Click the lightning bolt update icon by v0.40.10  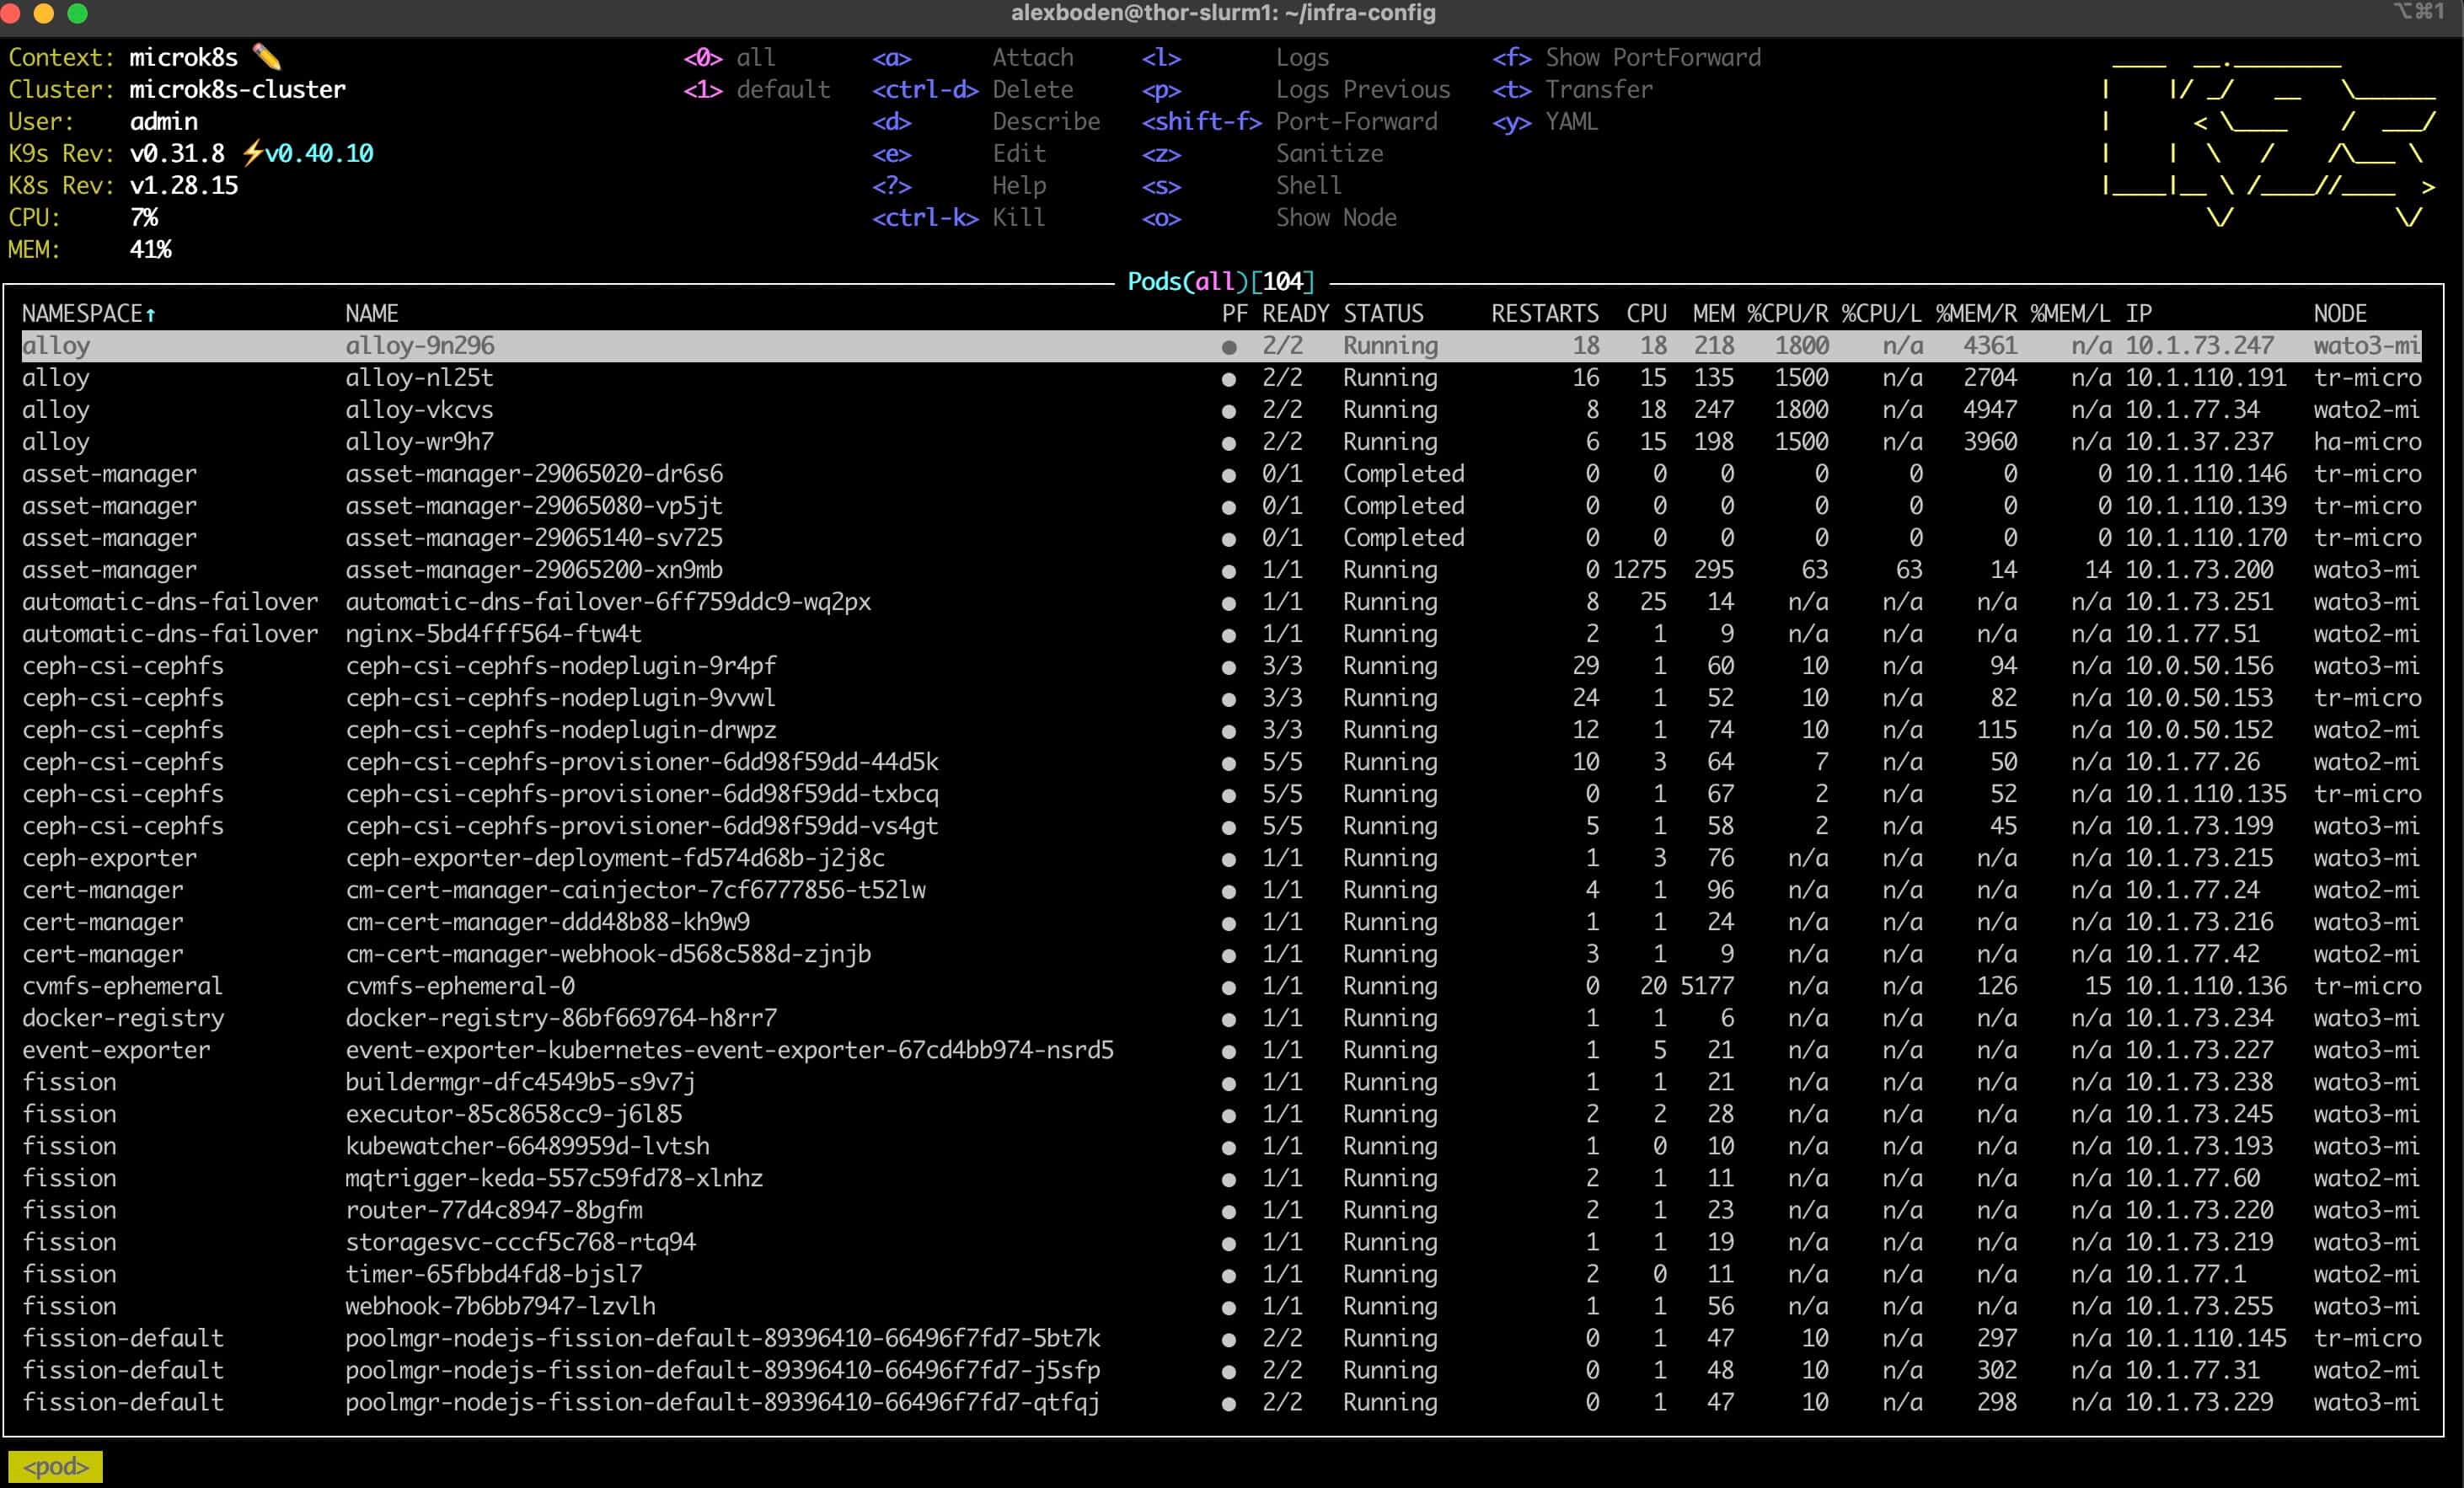(253, 153)
